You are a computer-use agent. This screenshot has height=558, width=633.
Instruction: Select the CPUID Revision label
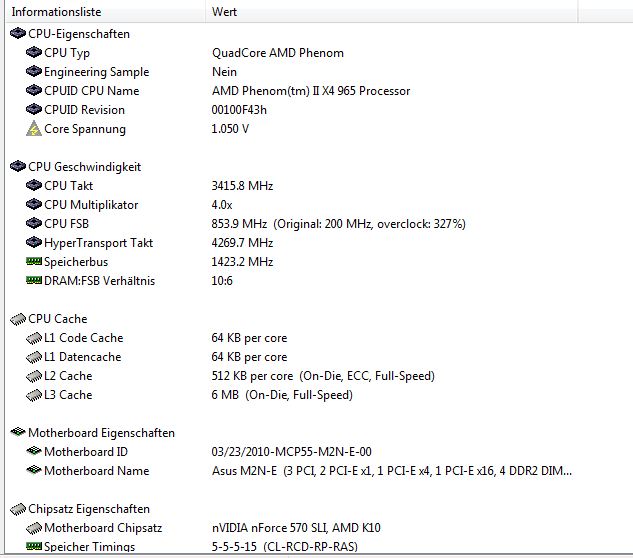(84, 110)
